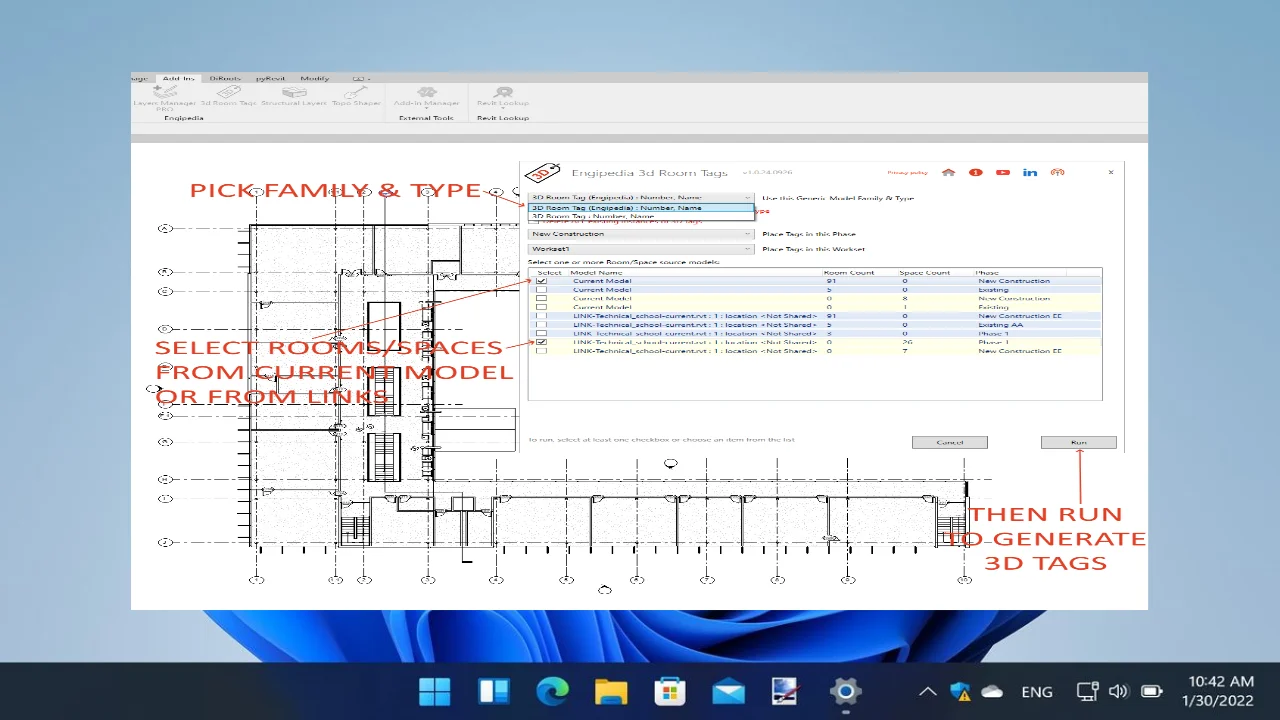Show hidden icons tray chevron

[928, 691]
